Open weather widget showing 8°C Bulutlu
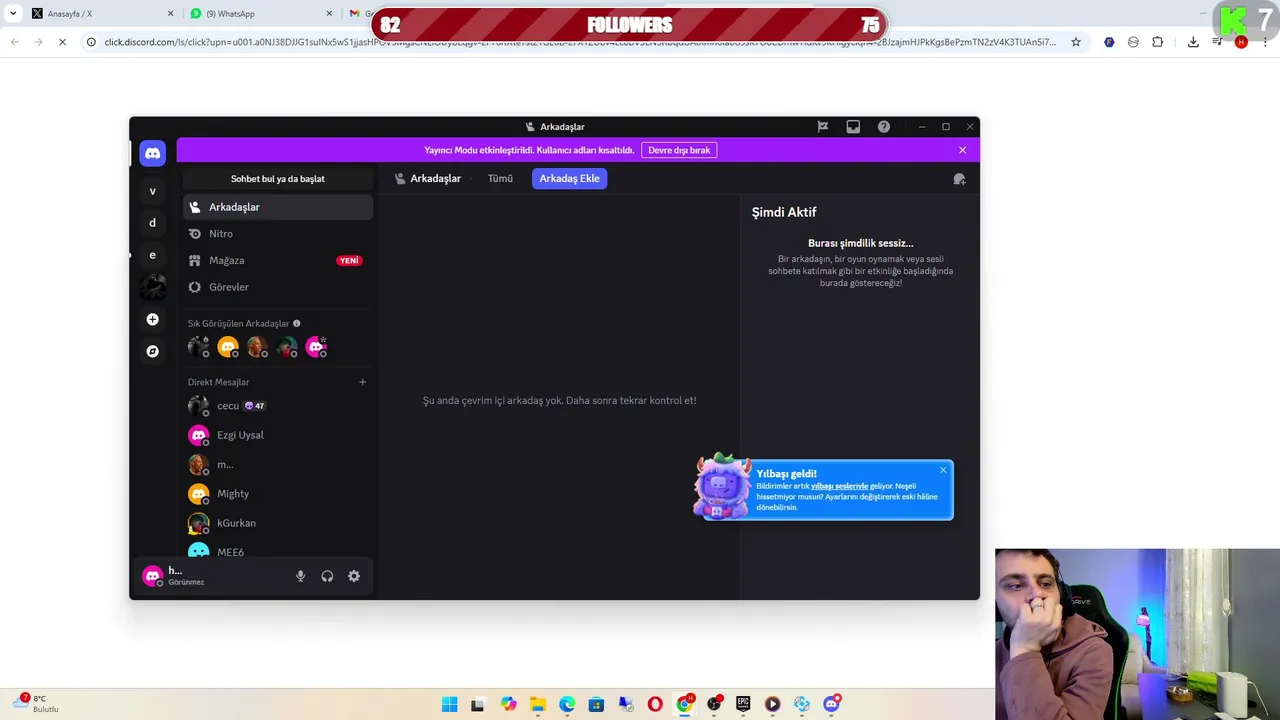 [x=36, y=704]
